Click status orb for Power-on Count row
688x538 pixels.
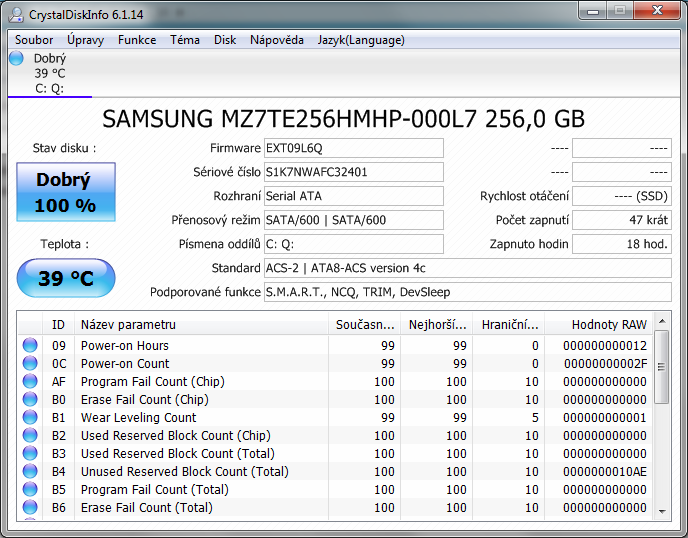(30, 364)
